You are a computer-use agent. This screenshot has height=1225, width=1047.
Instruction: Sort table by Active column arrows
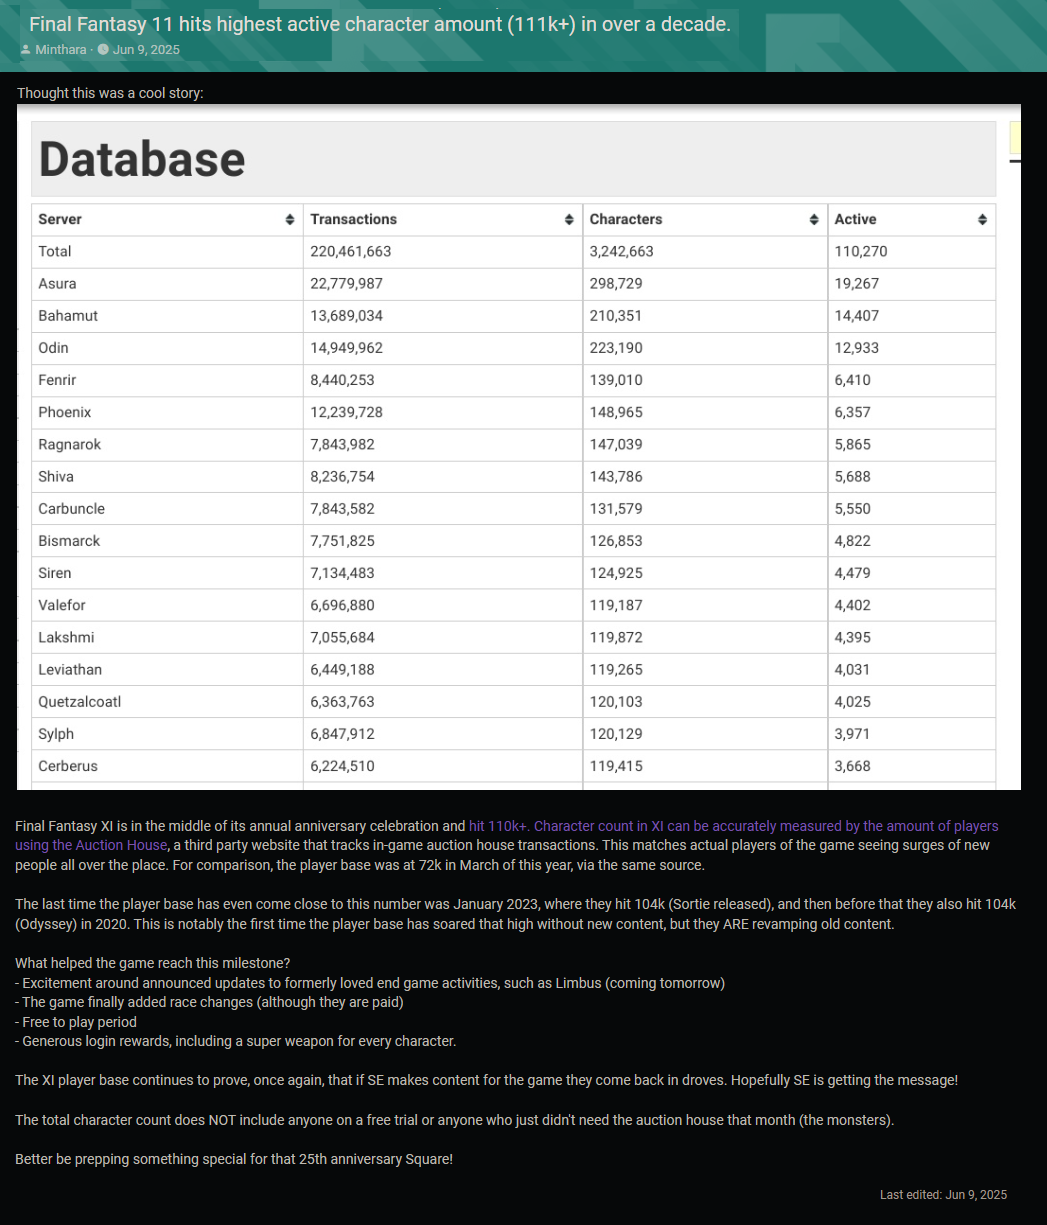point(982,219)
